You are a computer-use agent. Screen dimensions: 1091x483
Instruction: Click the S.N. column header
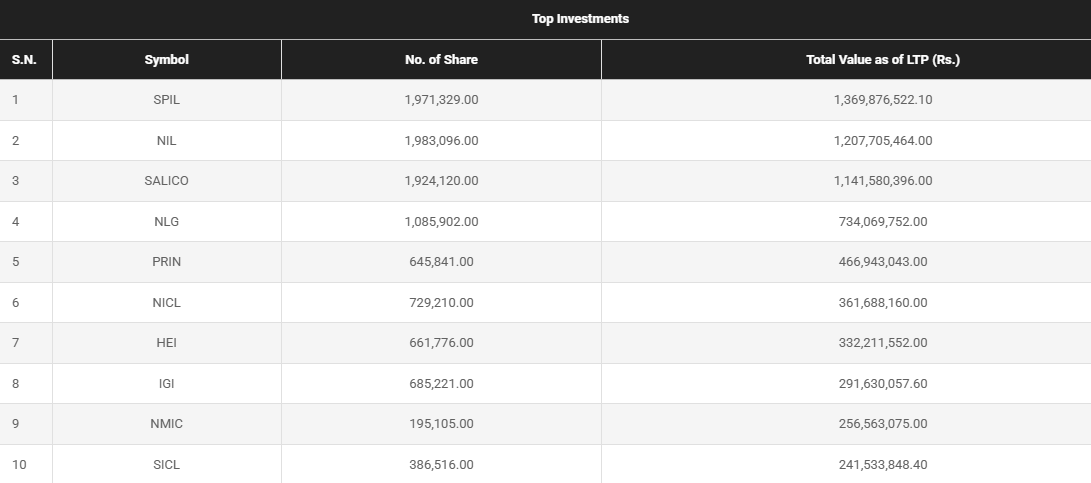24,60
